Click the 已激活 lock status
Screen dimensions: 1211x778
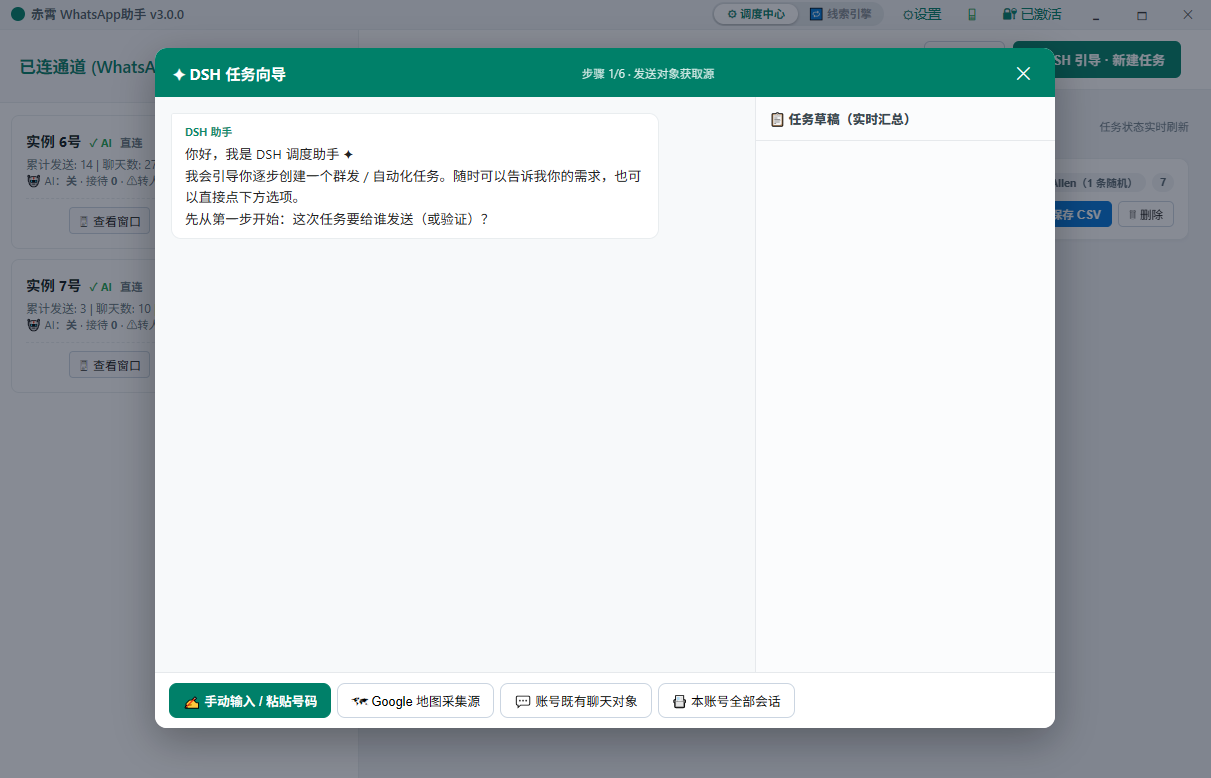point(1032,14)
